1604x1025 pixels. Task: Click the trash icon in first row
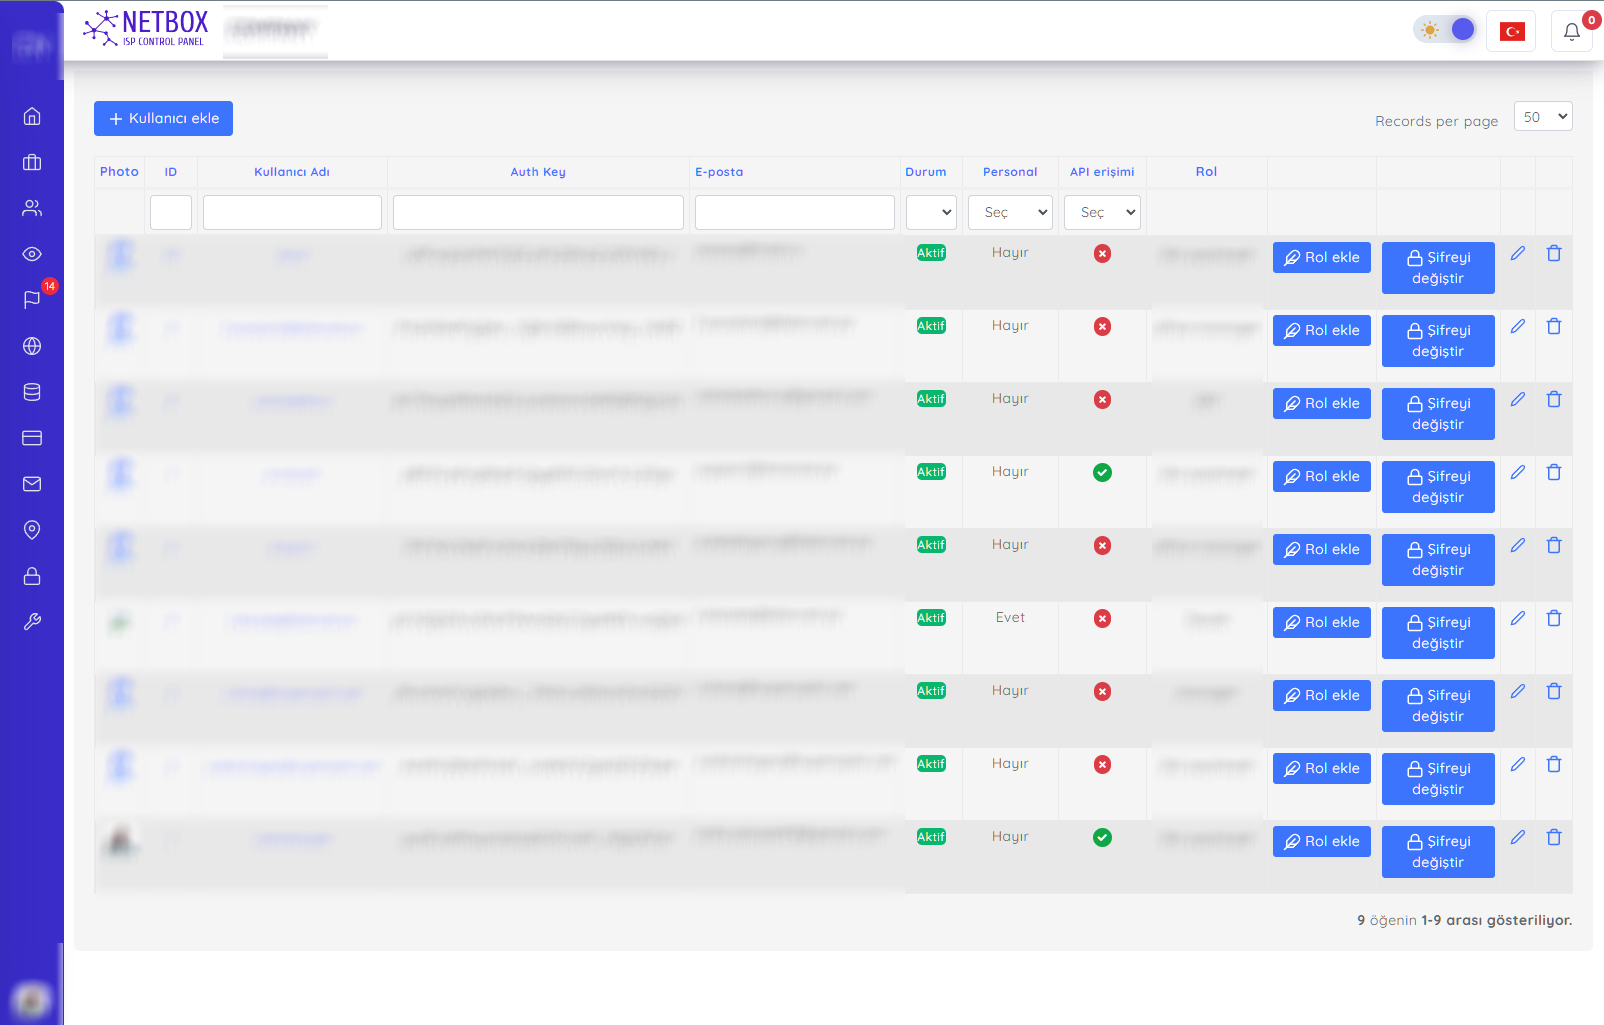(x=1554, y=254)
